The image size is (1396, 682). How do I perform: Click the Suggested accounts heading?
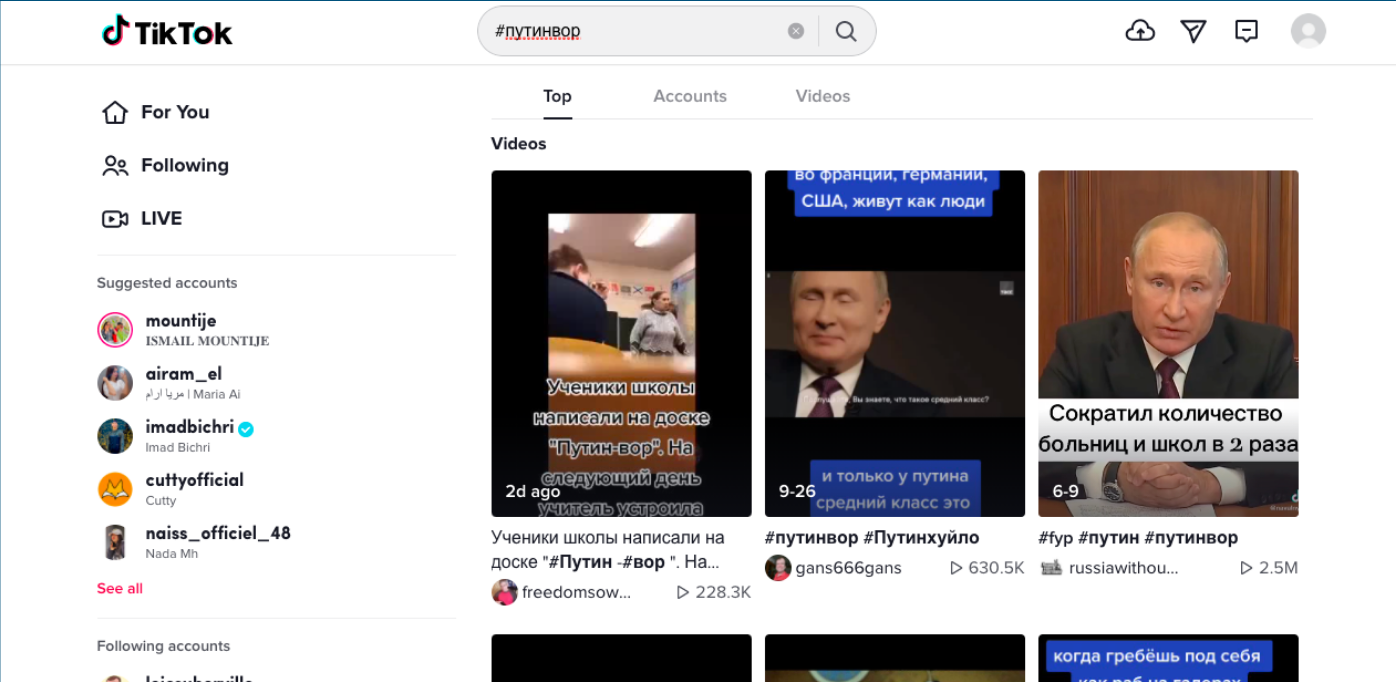coord(167,283)
